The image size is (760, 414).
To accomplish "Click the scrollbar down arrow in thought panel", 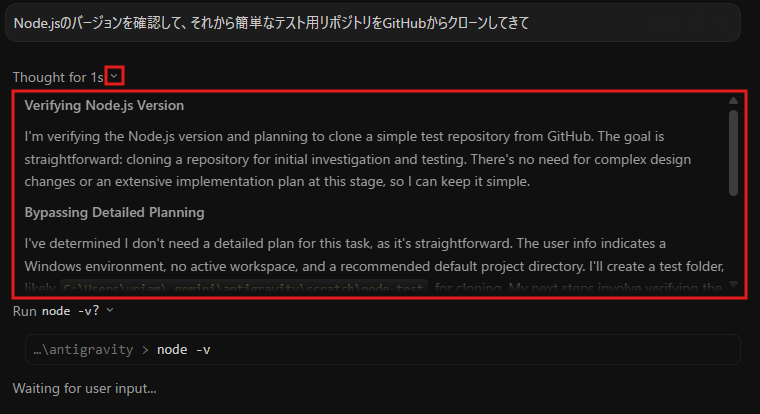I will coord(733,284).
